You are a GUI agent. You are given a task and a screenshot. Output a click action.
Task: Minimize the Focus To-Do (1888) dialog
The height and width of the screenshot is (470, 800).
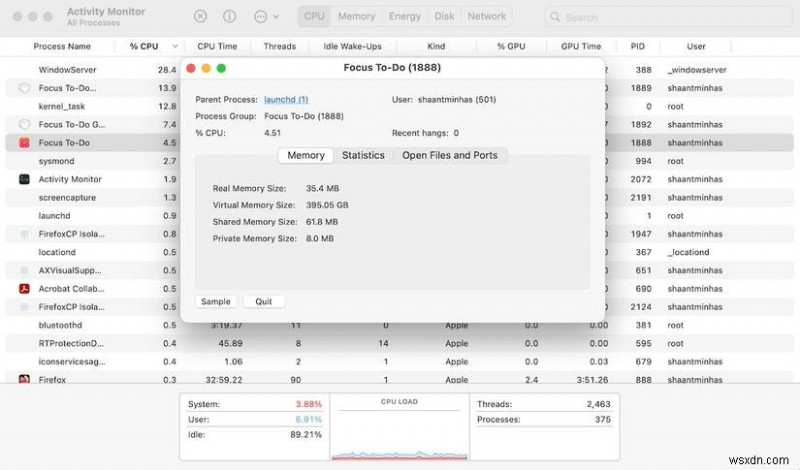pyautogui.click(x=206, y=68)
